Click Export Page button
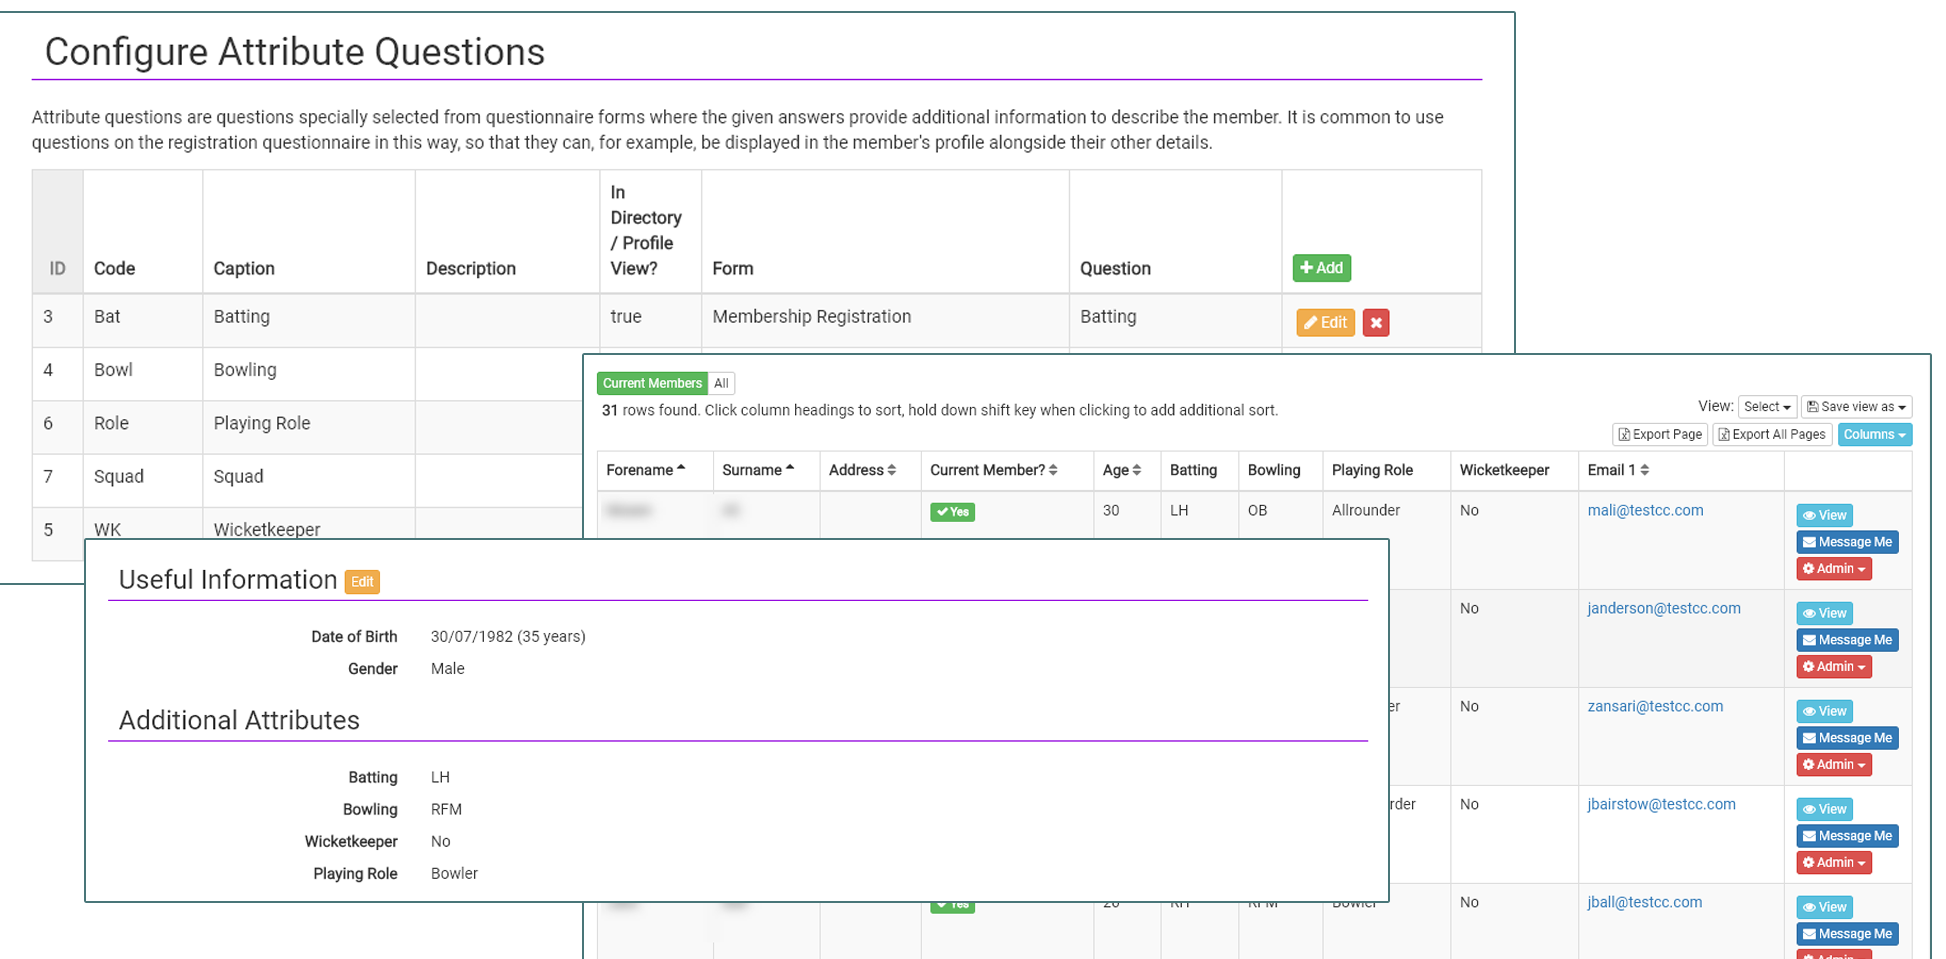Screen dimensions: 1946x959 coord(1660,434)
